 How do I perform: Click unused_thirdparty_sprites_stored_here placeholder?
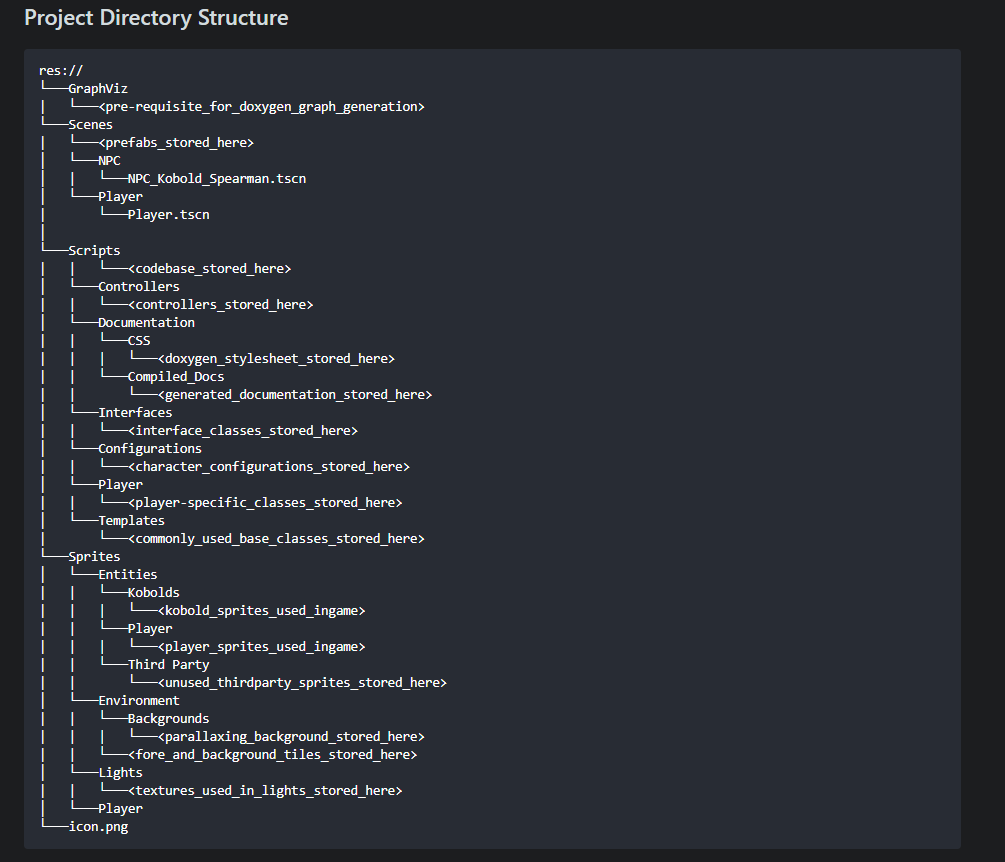[303, 683]
